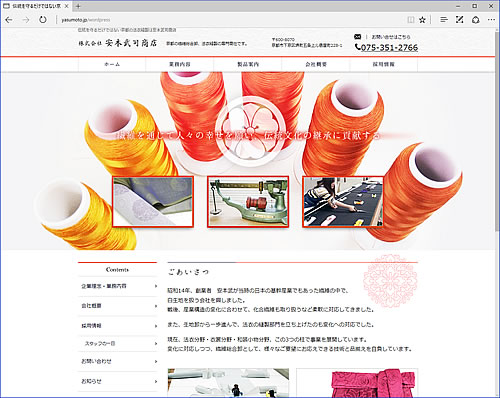This screenshot has height=398, width=500.
Task: Open the browser more options ellipsis
Action: [x=491, y=20]
